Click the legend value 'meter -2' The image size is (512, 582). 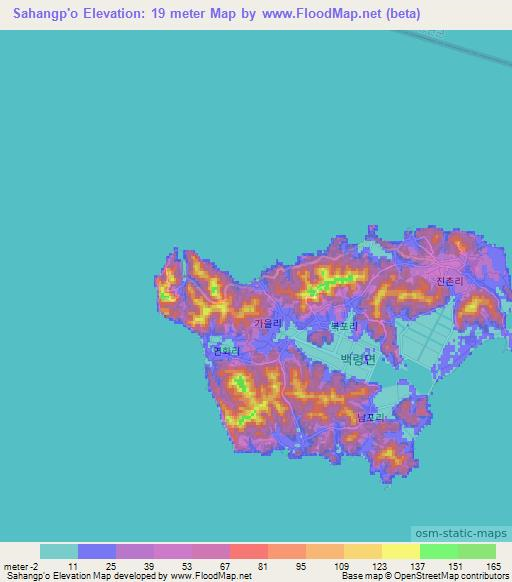click(x=21, y=567)
